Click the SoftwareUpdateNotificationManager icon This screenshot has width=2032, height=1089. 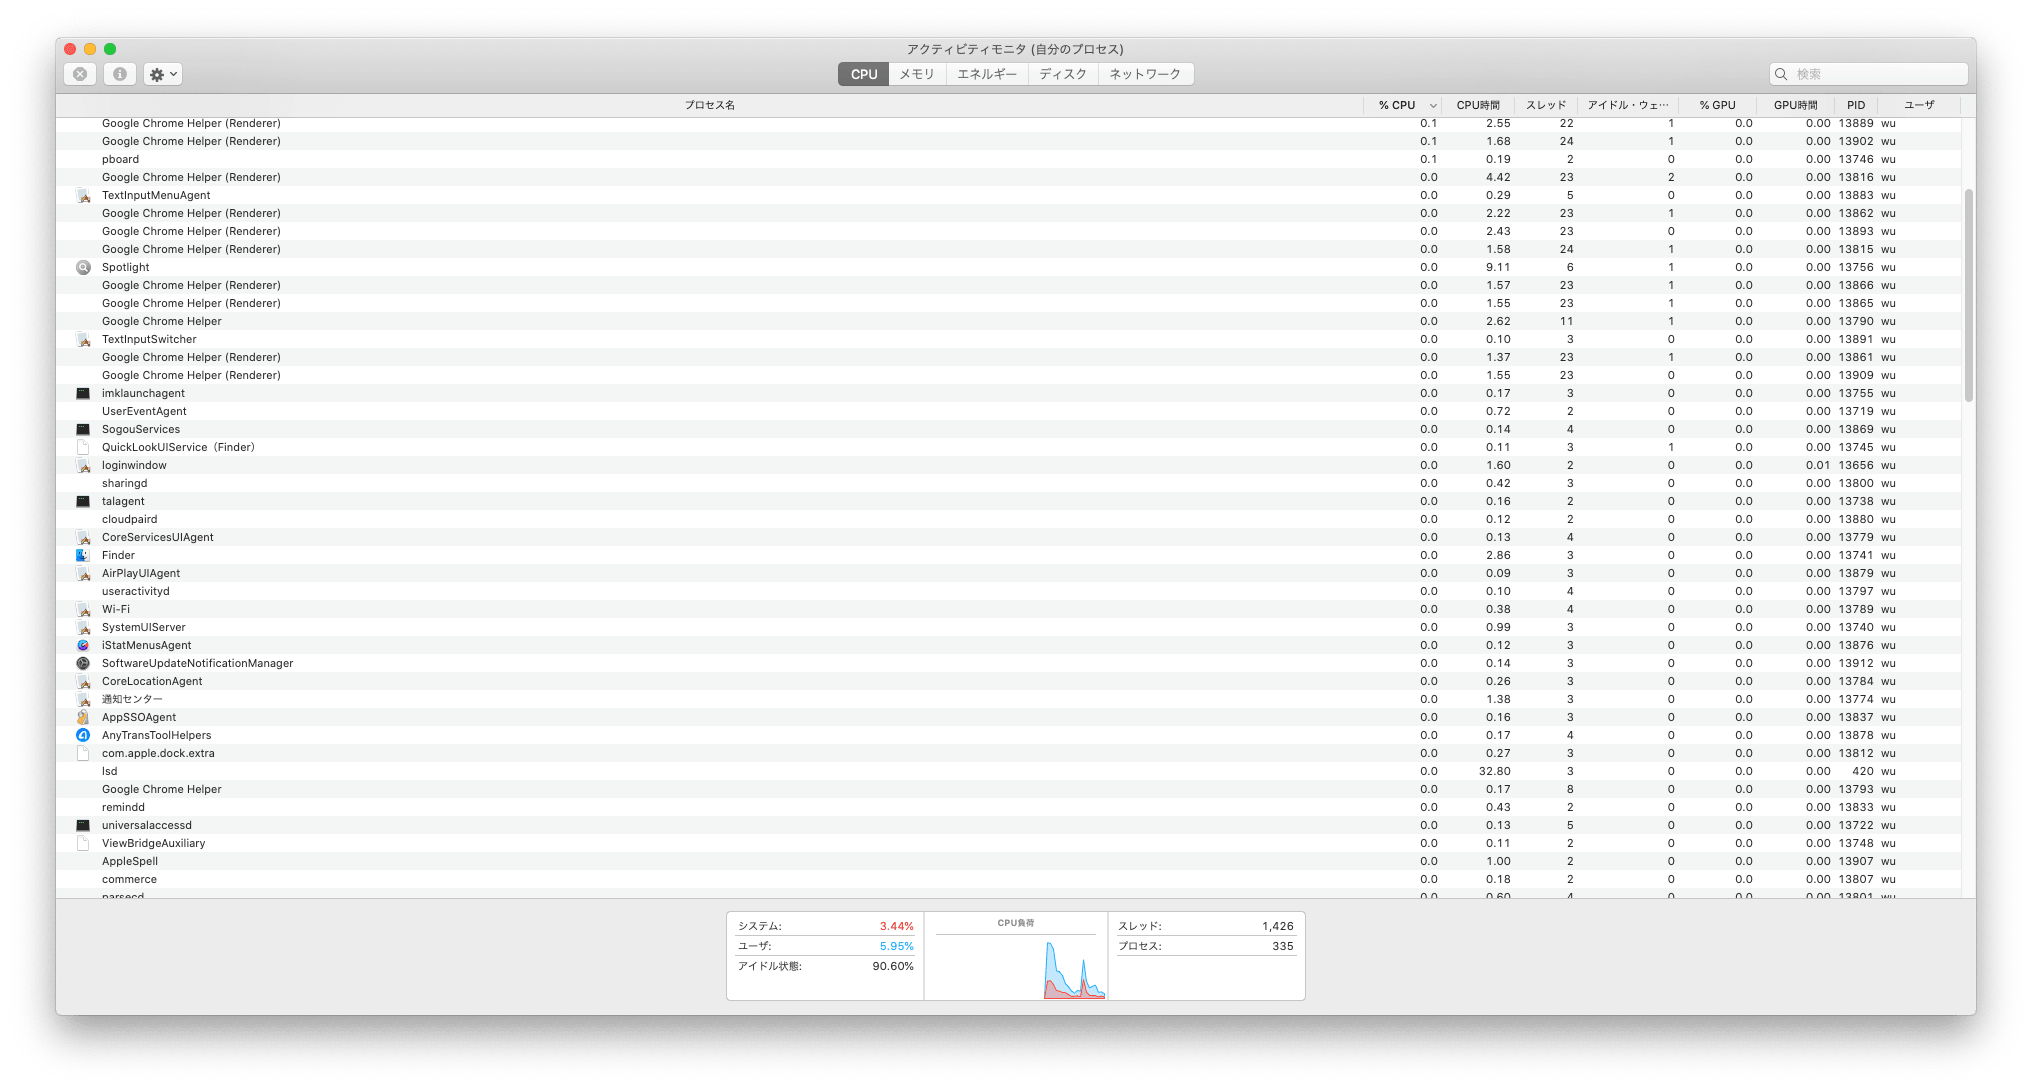coord(83,663)
